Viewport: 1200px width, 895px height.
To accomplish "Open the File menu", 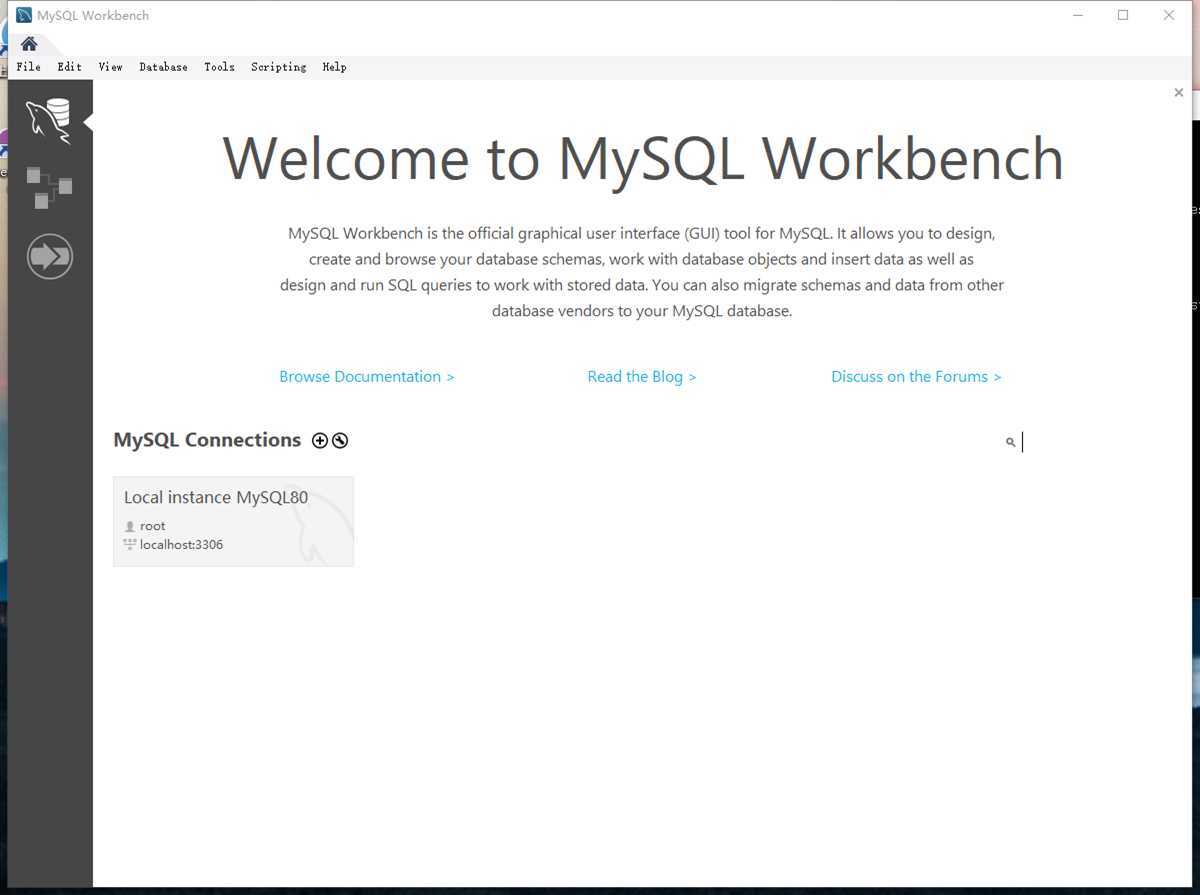I will point(29,67).
